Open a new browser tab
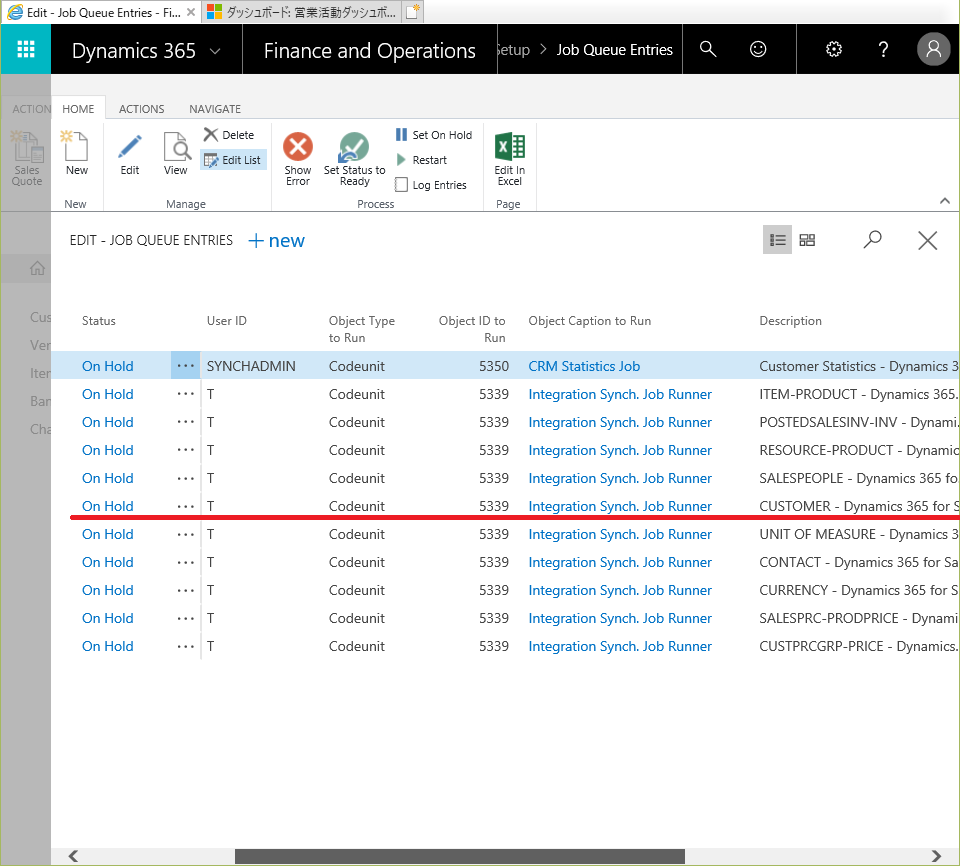 pyautogui.click(x=413, y=12)
